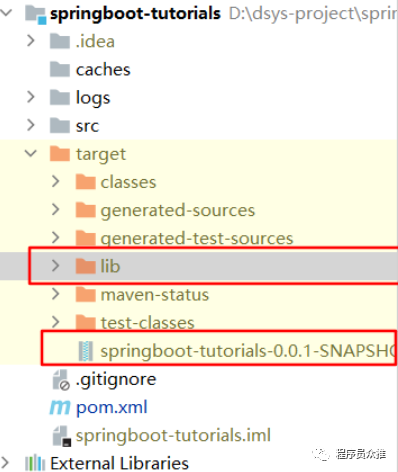This screenshot has height=472, width=398.
Task: Expand the generated-sources folder
Action: click(x=56, y=209)
